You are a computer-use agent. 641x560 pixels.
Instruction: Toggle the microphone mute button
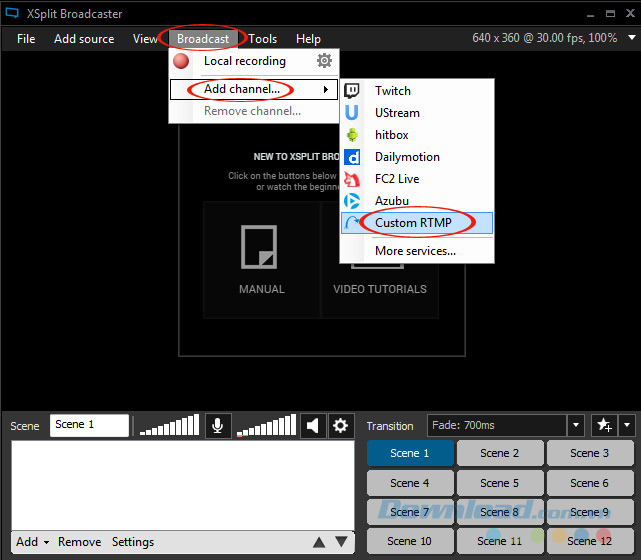point(218,426)
